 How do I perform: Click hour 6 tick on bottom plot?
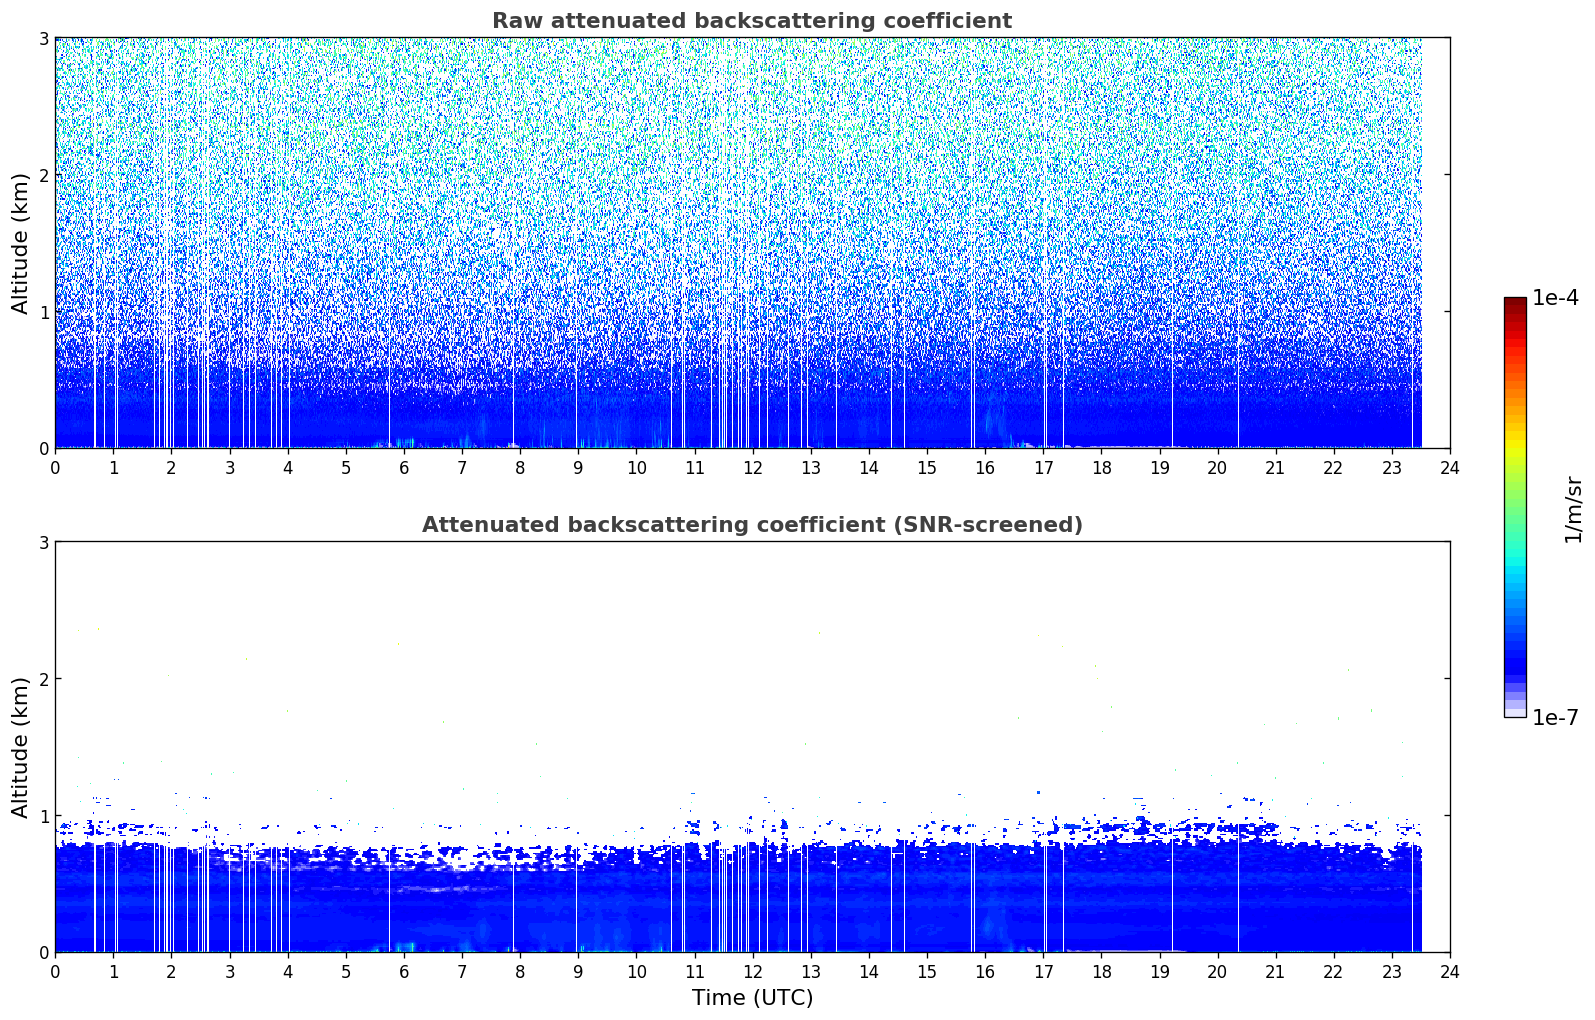click(404, 971)
